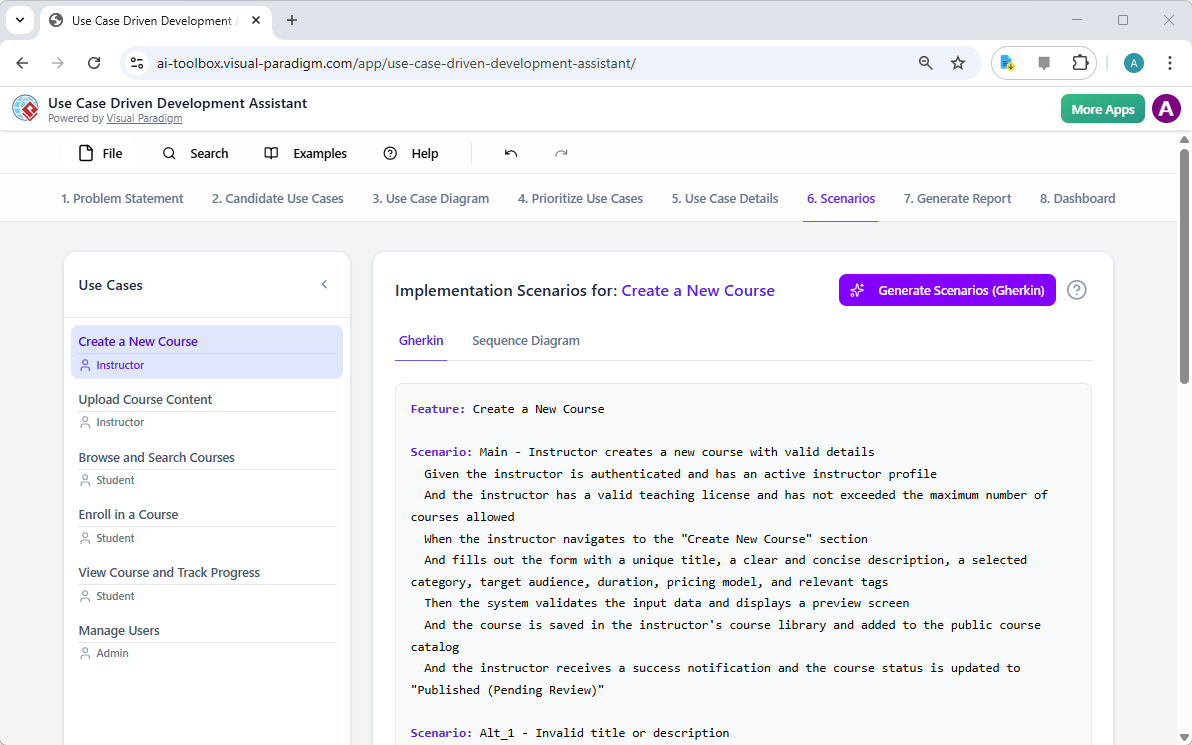Select the Search icon

click(x=168, y=153)
